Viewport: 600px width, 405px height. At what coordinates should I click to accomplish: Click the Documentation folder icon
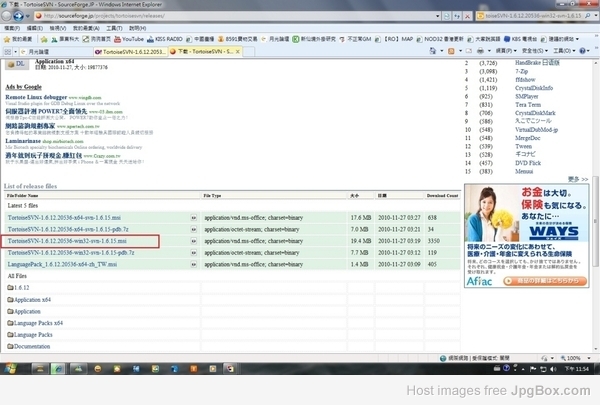9,346
